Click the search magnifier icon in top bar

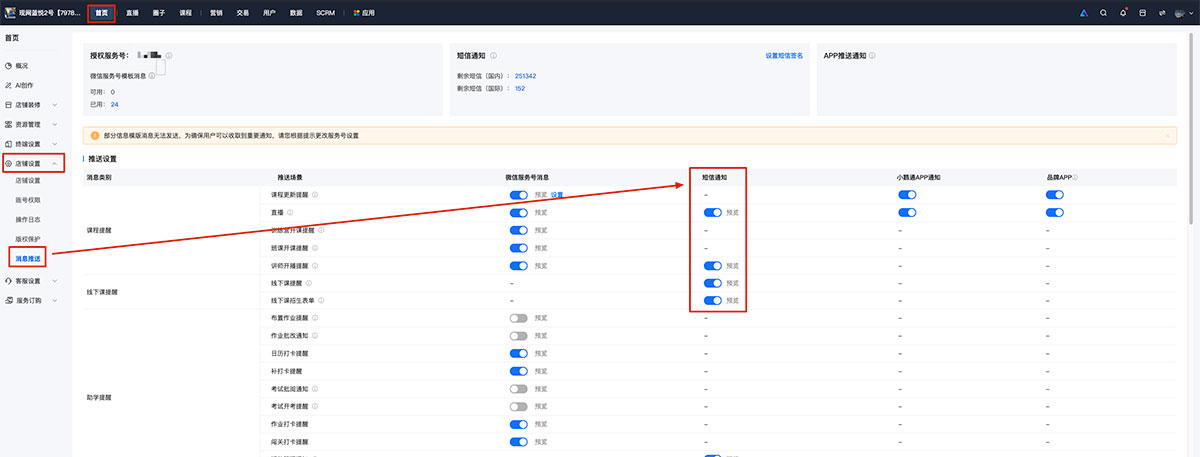coord(1103,13)
